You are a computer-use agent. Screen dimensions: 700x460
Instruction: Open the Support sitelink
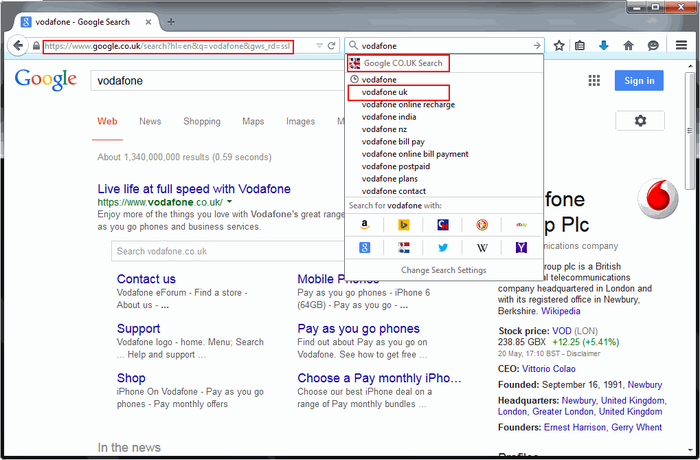pyautogui.click(x=138, y=329)
